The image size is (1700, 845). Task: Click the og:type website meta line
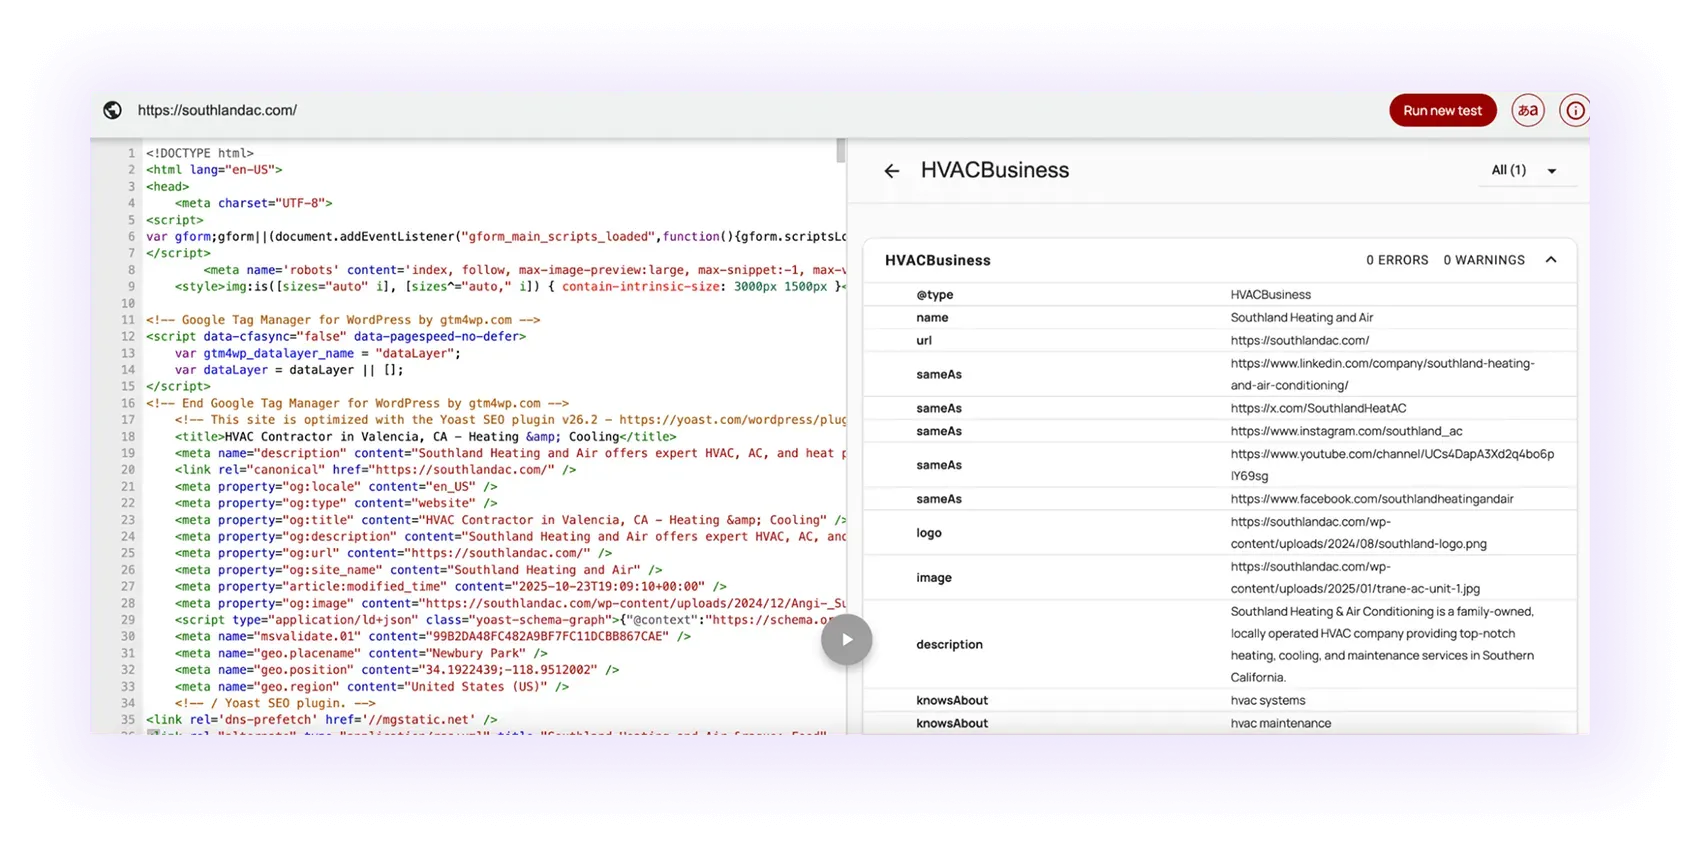pos(336,503)
